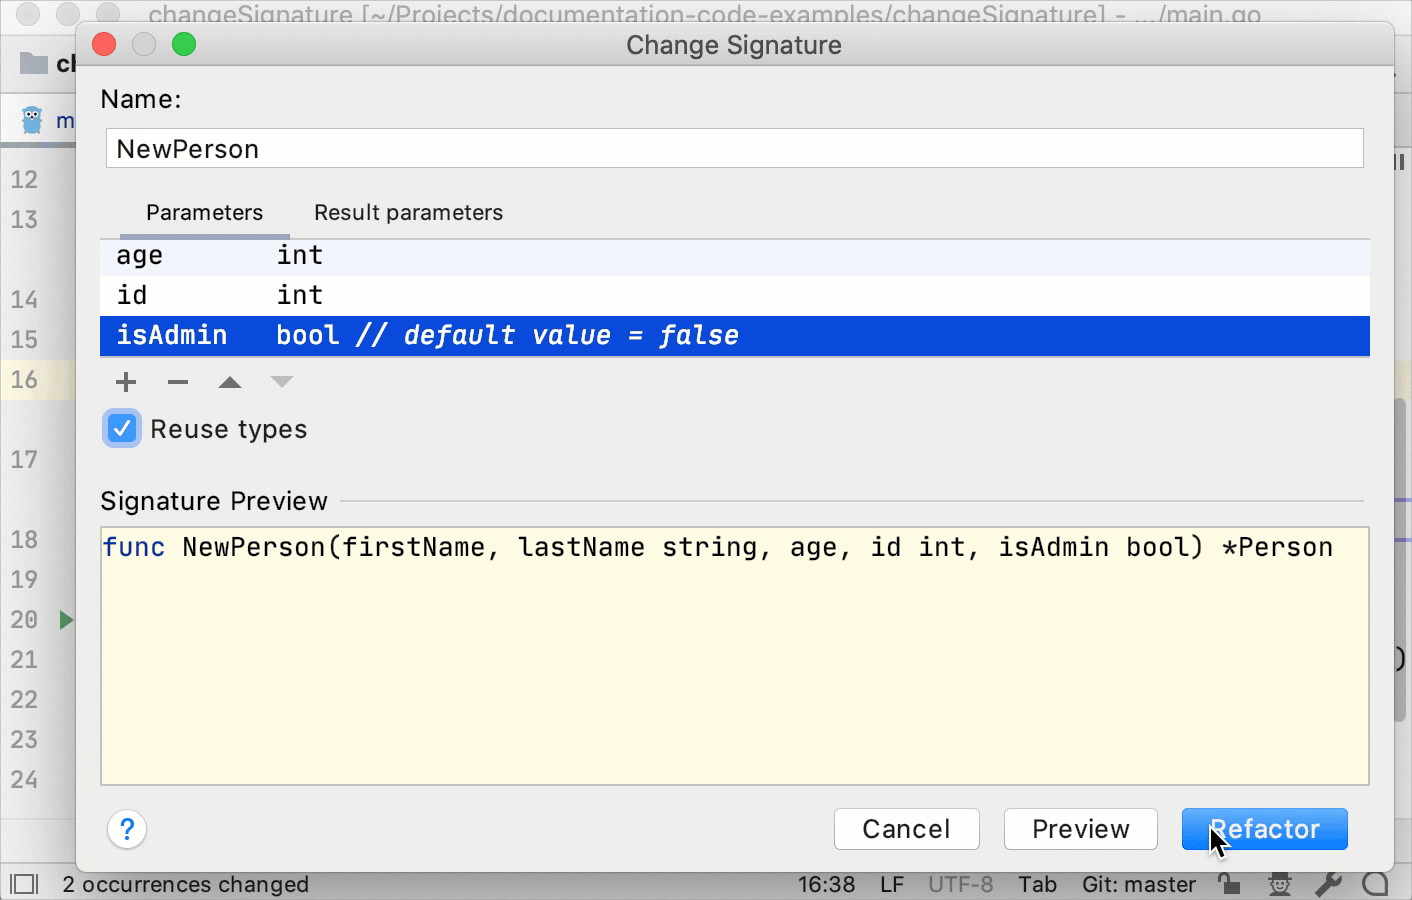
Task: Open the LF line separator selector
Action: [x=891, y=884]
